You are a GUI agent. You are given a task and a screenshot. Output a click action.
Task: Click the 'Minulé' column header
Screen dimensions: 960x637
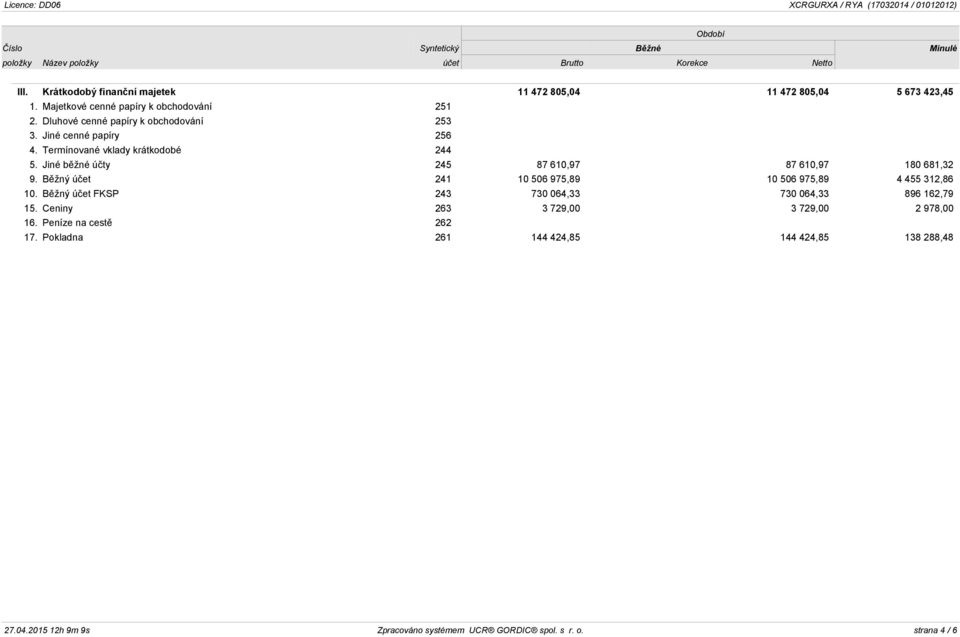pos(943,48)
